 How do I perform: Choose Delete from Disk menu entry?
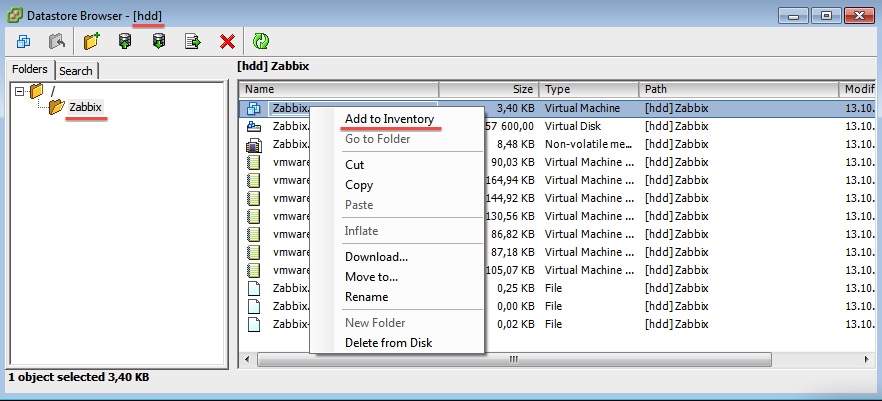click(388, 343)
